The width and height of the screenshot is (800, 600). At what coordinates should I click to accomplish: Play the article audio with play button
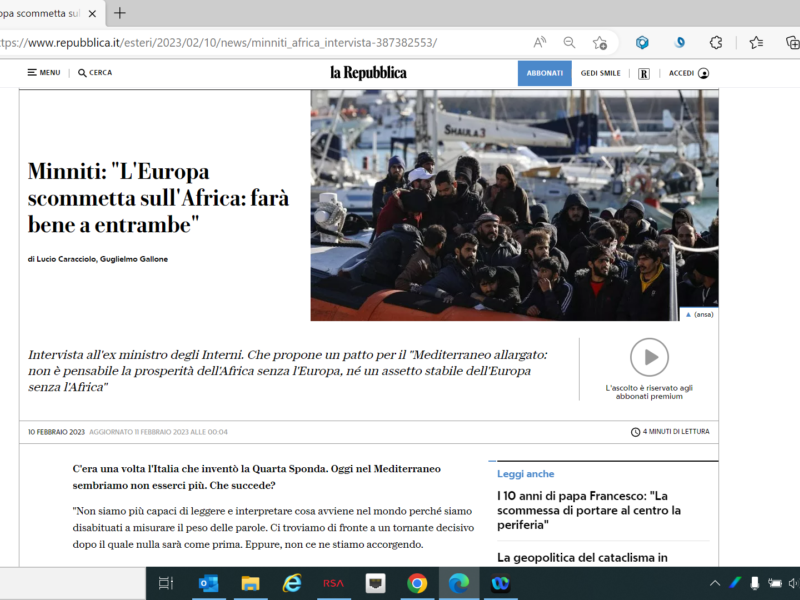pyautogui.click(x=649, y=357)
